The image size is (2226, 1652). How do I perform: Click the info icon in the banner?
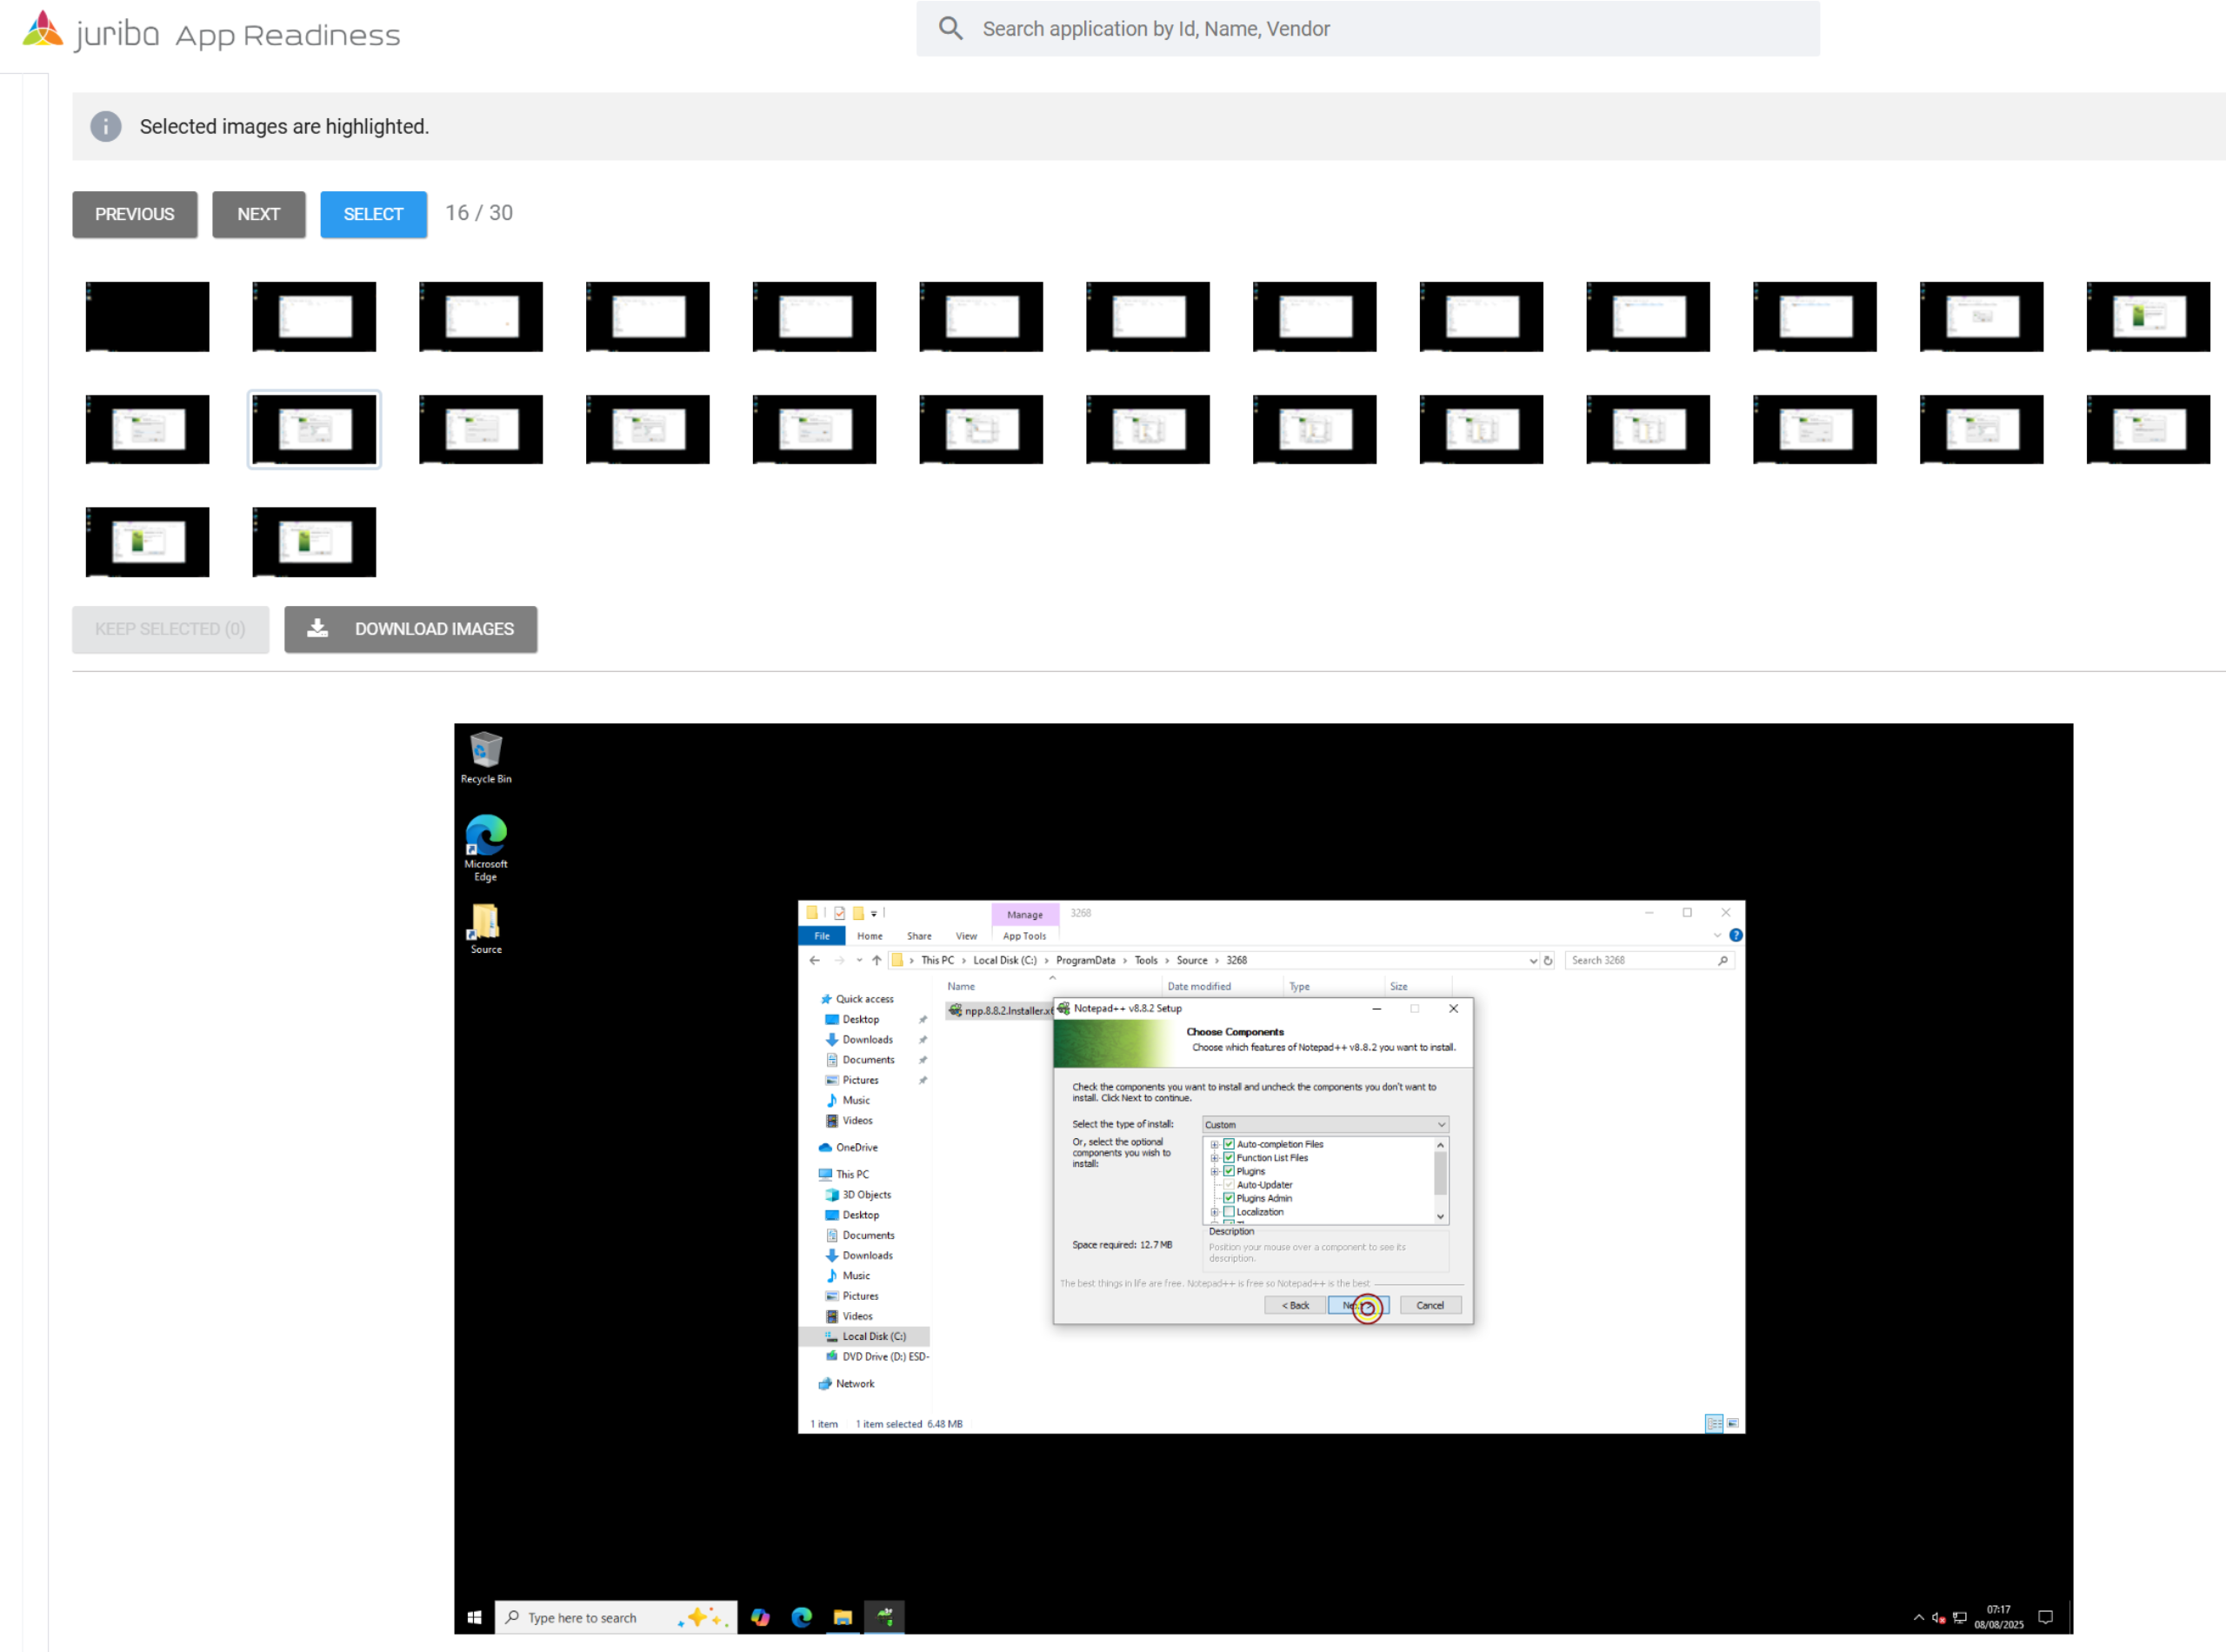[x=106, y=127]
